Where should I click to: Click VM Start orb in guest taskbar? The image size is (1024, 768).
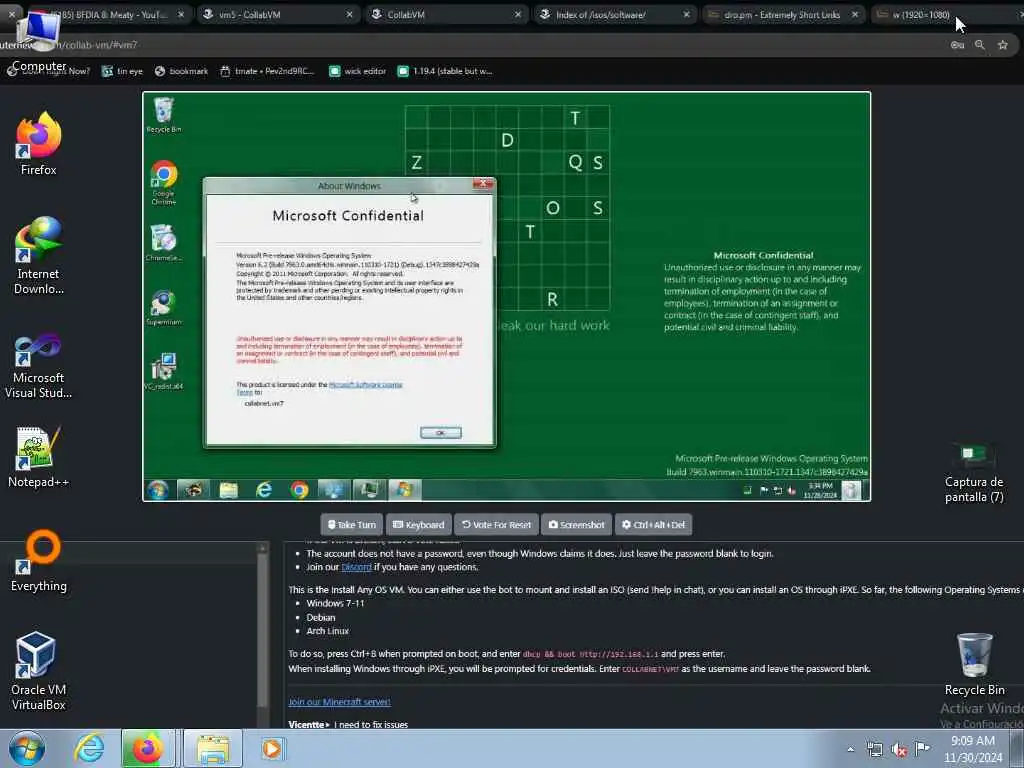point(157,490)
